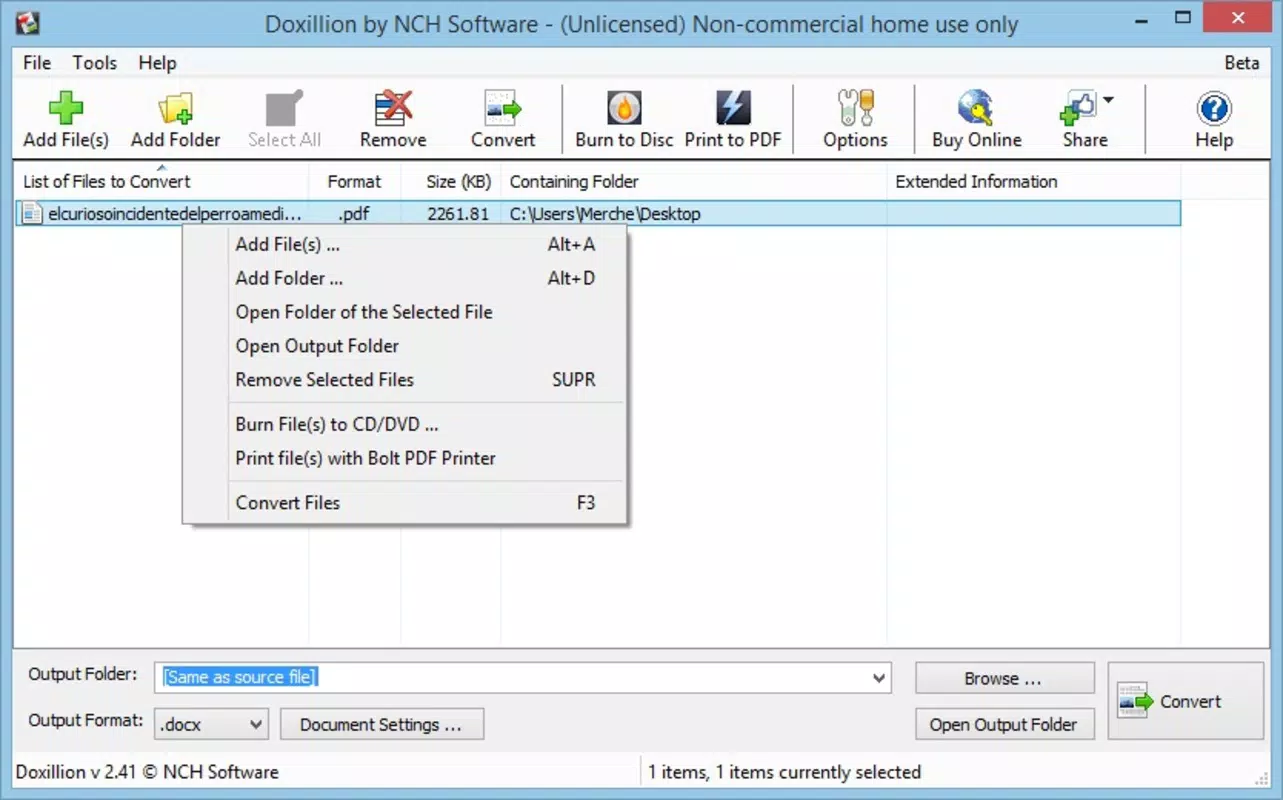Click the PDF file icon in the list
This screenshot has height=800, width=1283.
point(33,213)
